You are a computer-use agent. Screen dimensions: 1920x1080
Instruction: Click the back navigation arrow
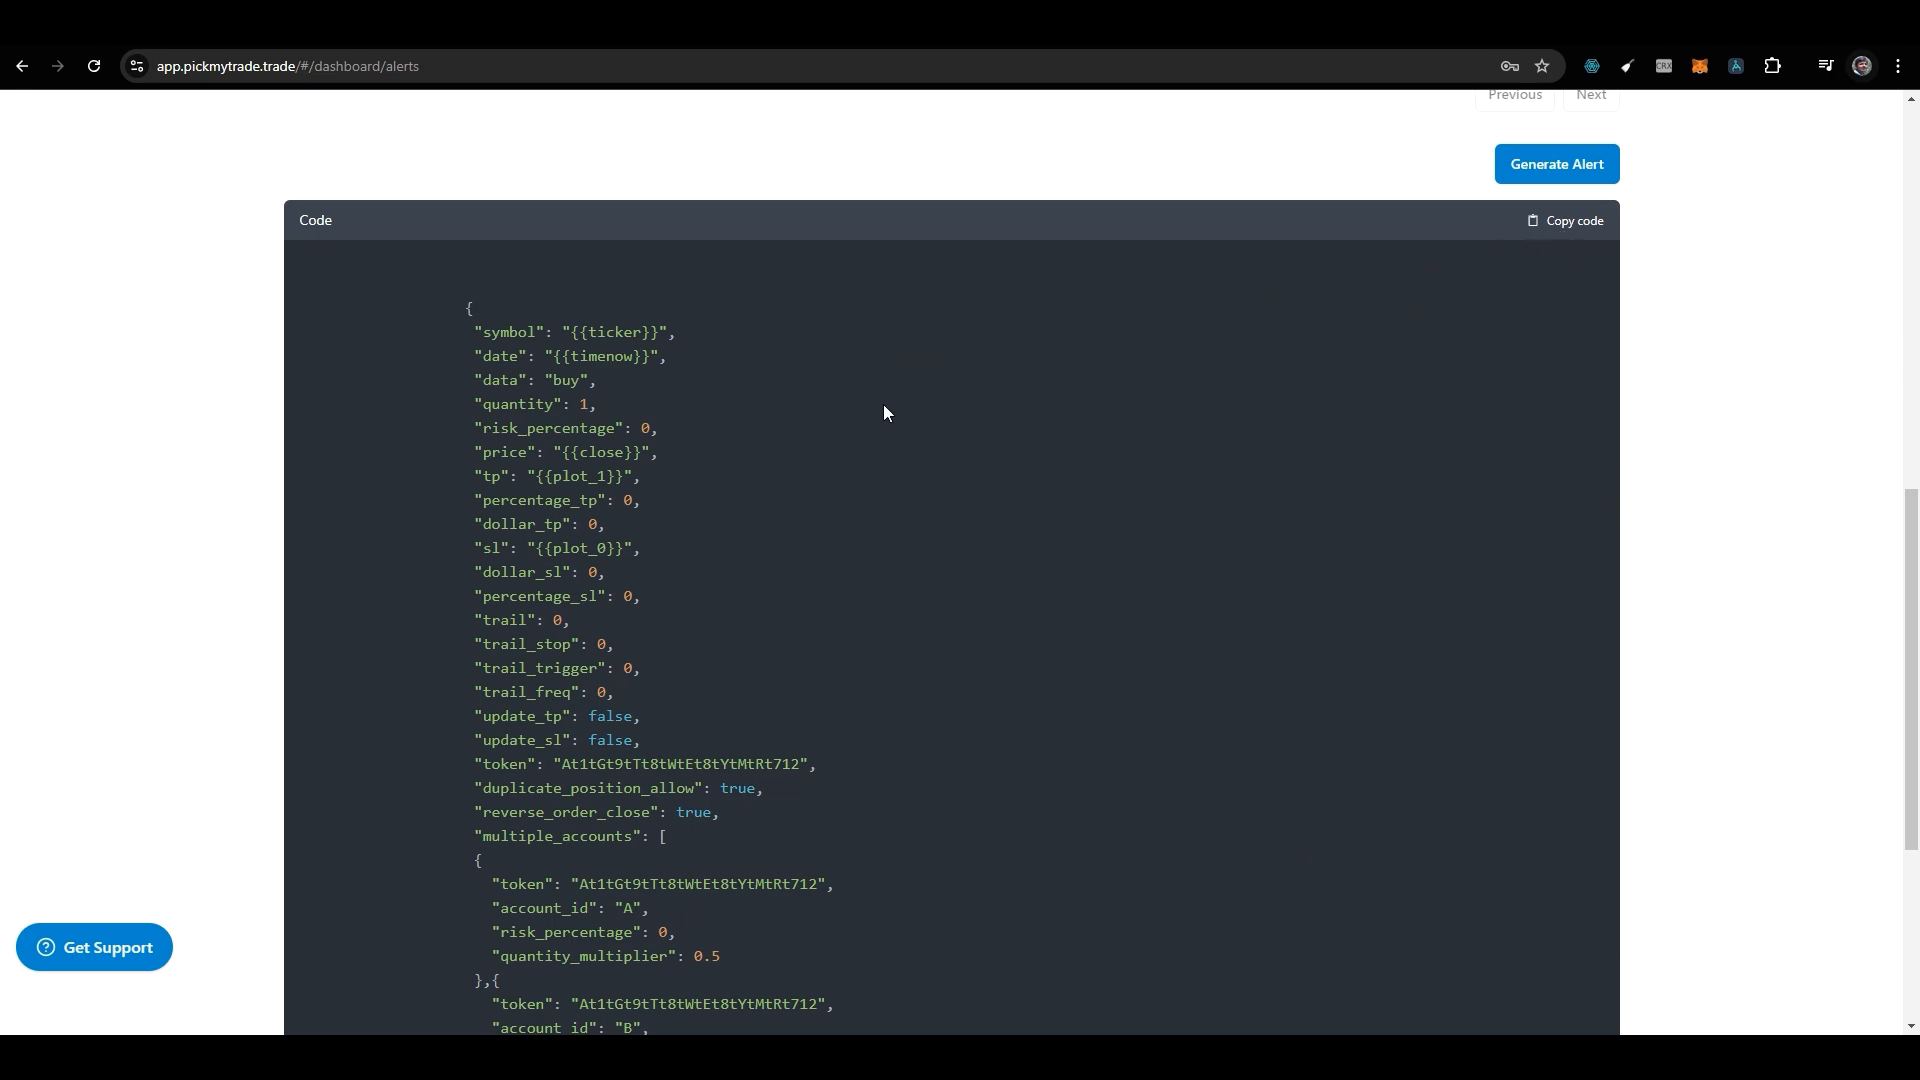point(22,66)
